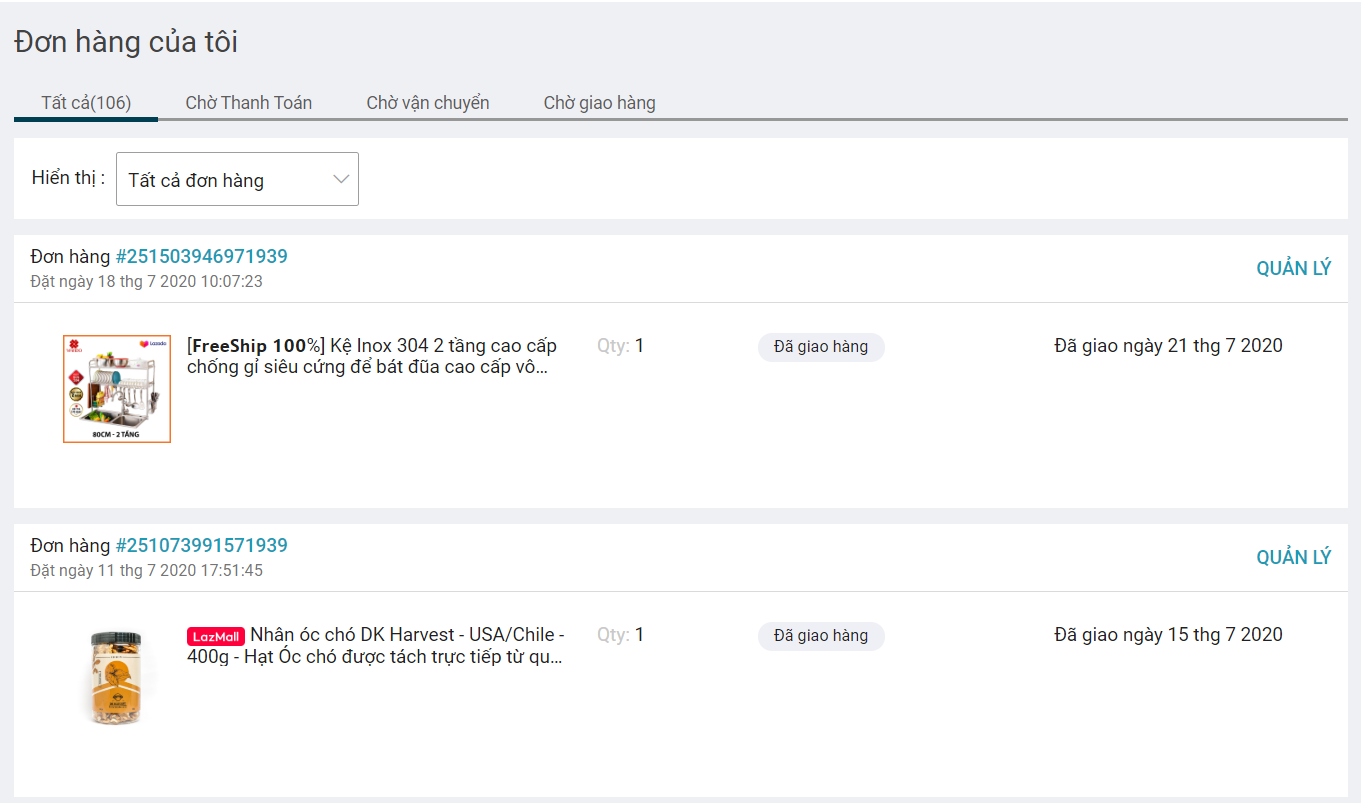The width and height of the screenshot is (1361, 803).
Task: Click Đã giao hàng status on walnut order
Action: click(820, 636)
